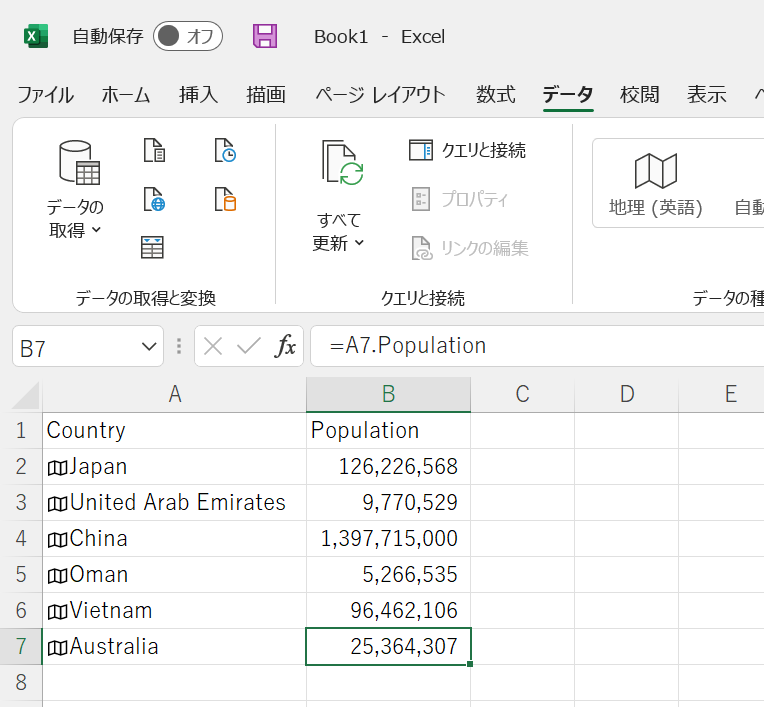Click the map icon beside United Arab Emirates
The height and width of the screenshot is (707, 764).
coord(57,504)
